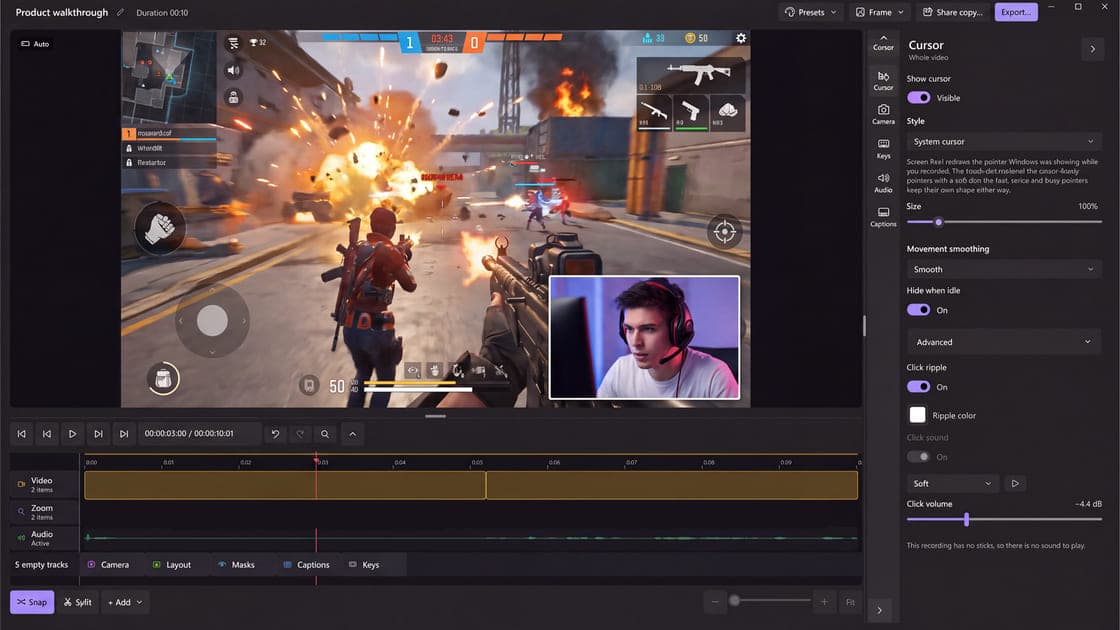The height and width of the screenshot is (630, 1120).
Task: Open the Captions section in the sidebar
Action: point(884,217)
